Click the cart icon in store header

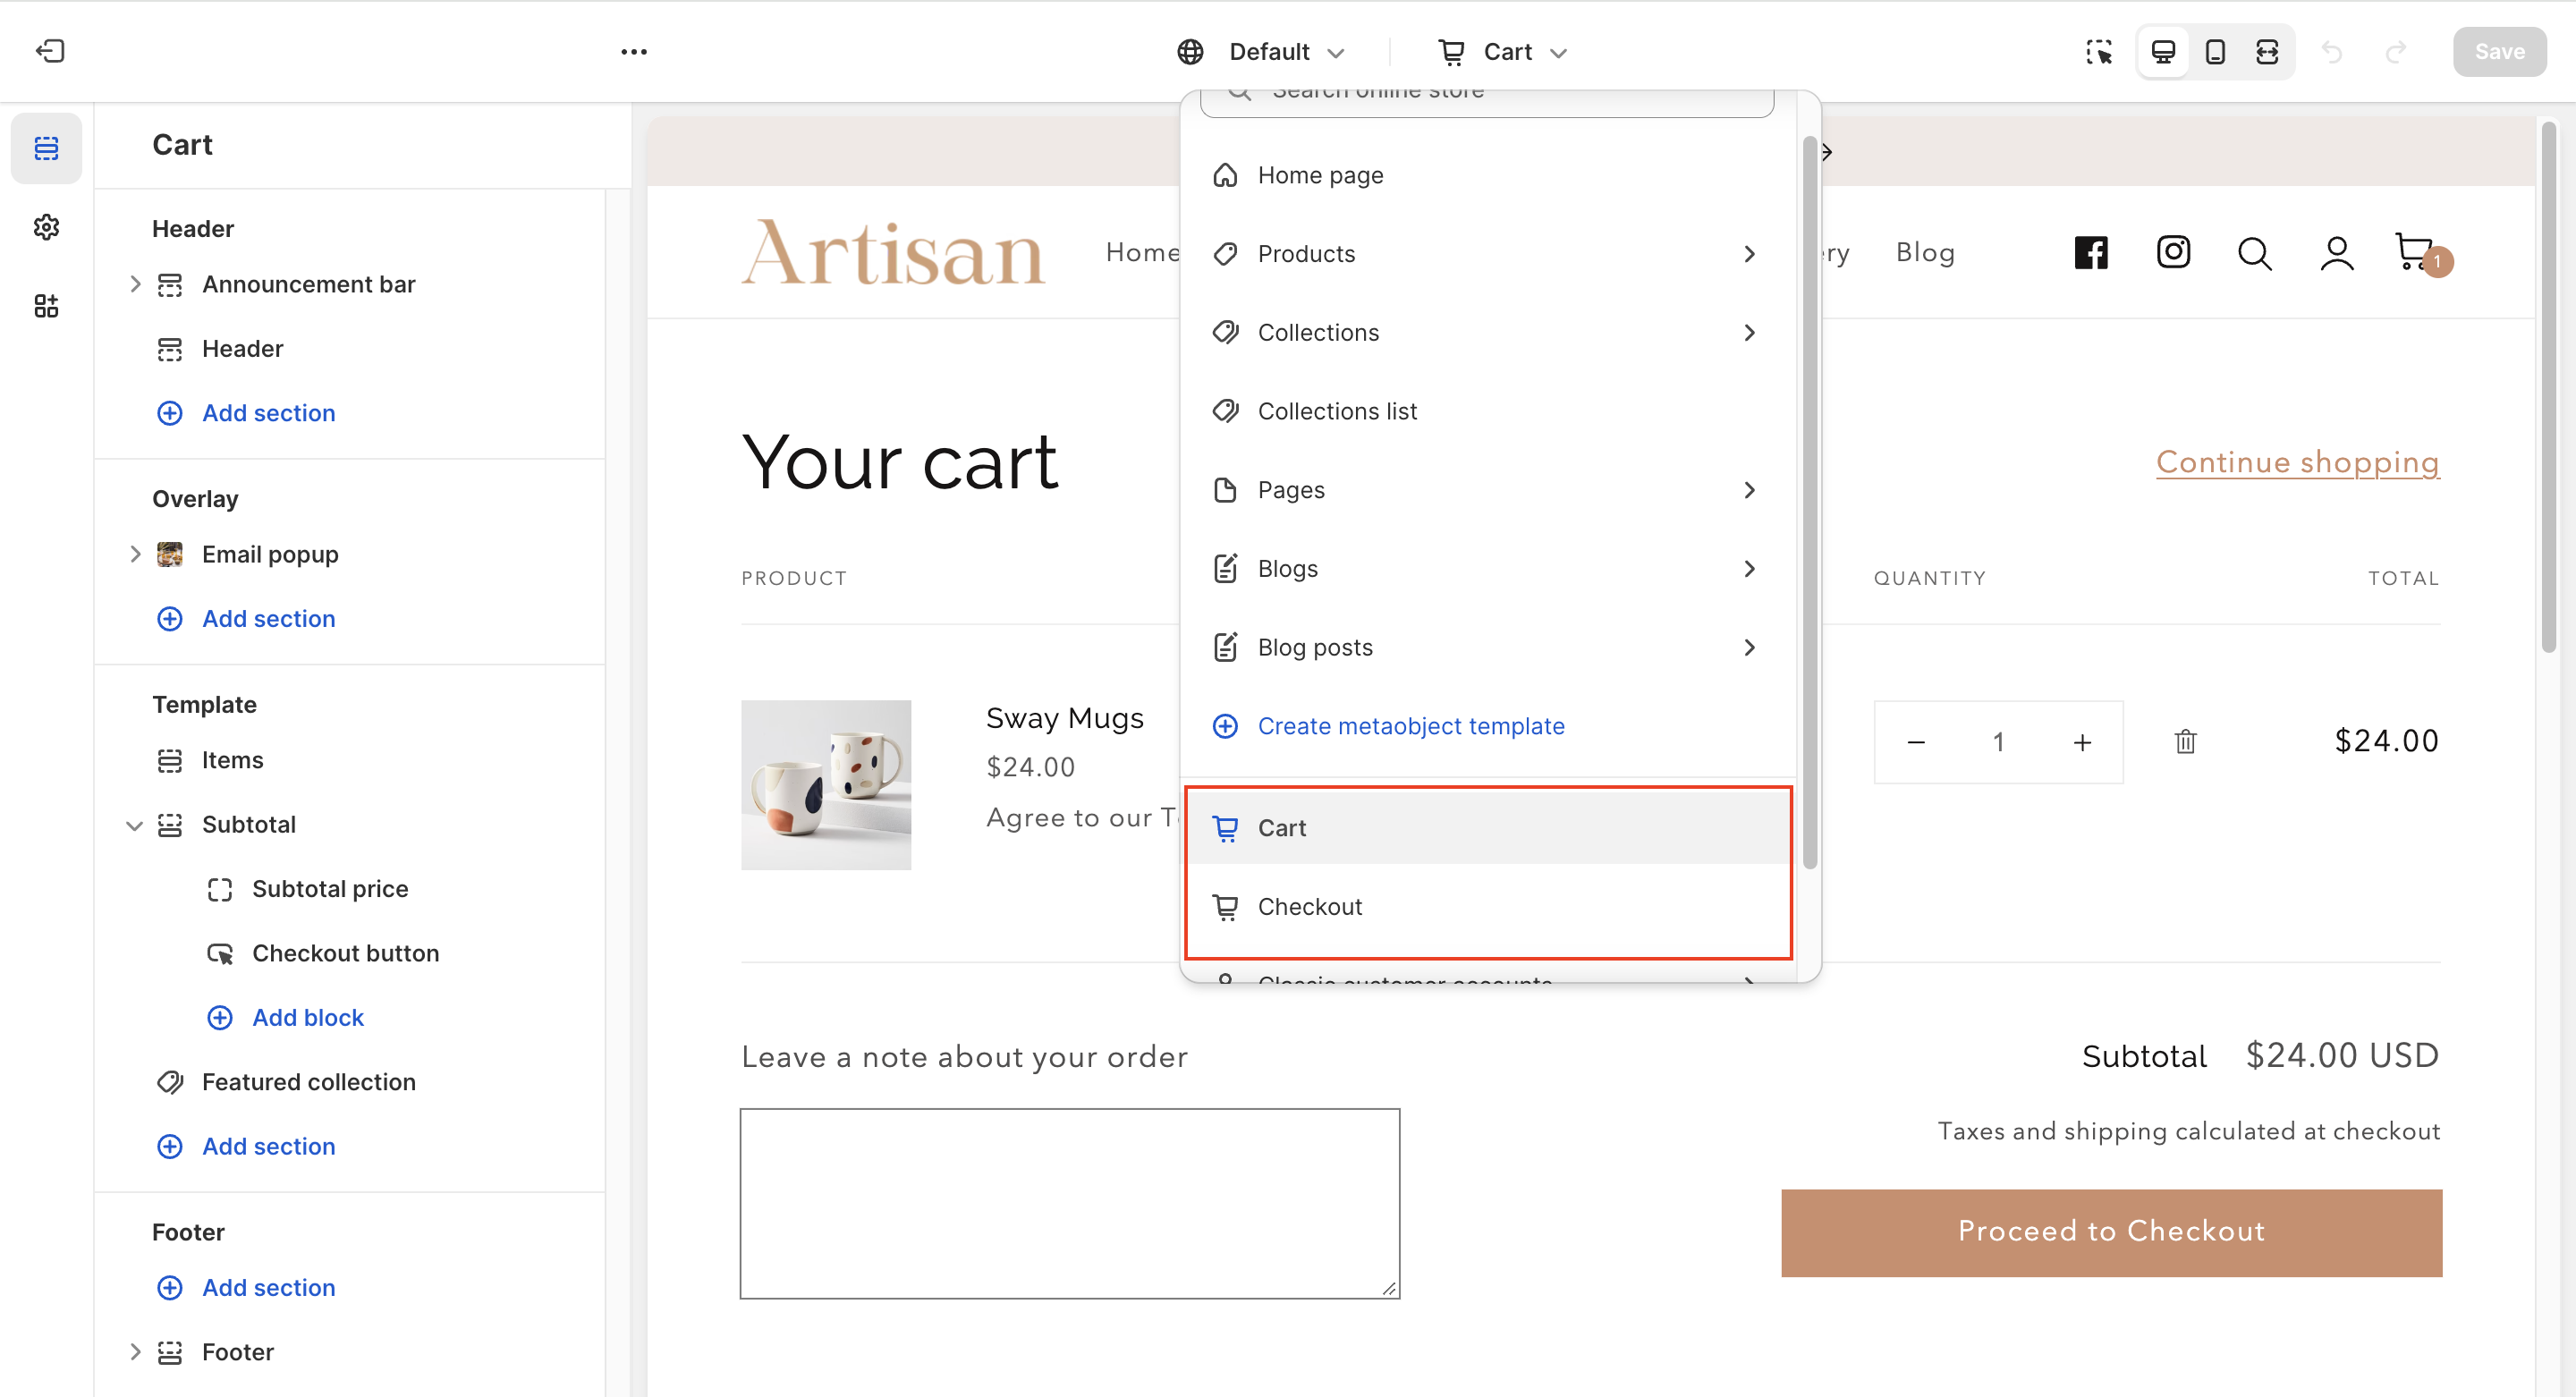2416,252
